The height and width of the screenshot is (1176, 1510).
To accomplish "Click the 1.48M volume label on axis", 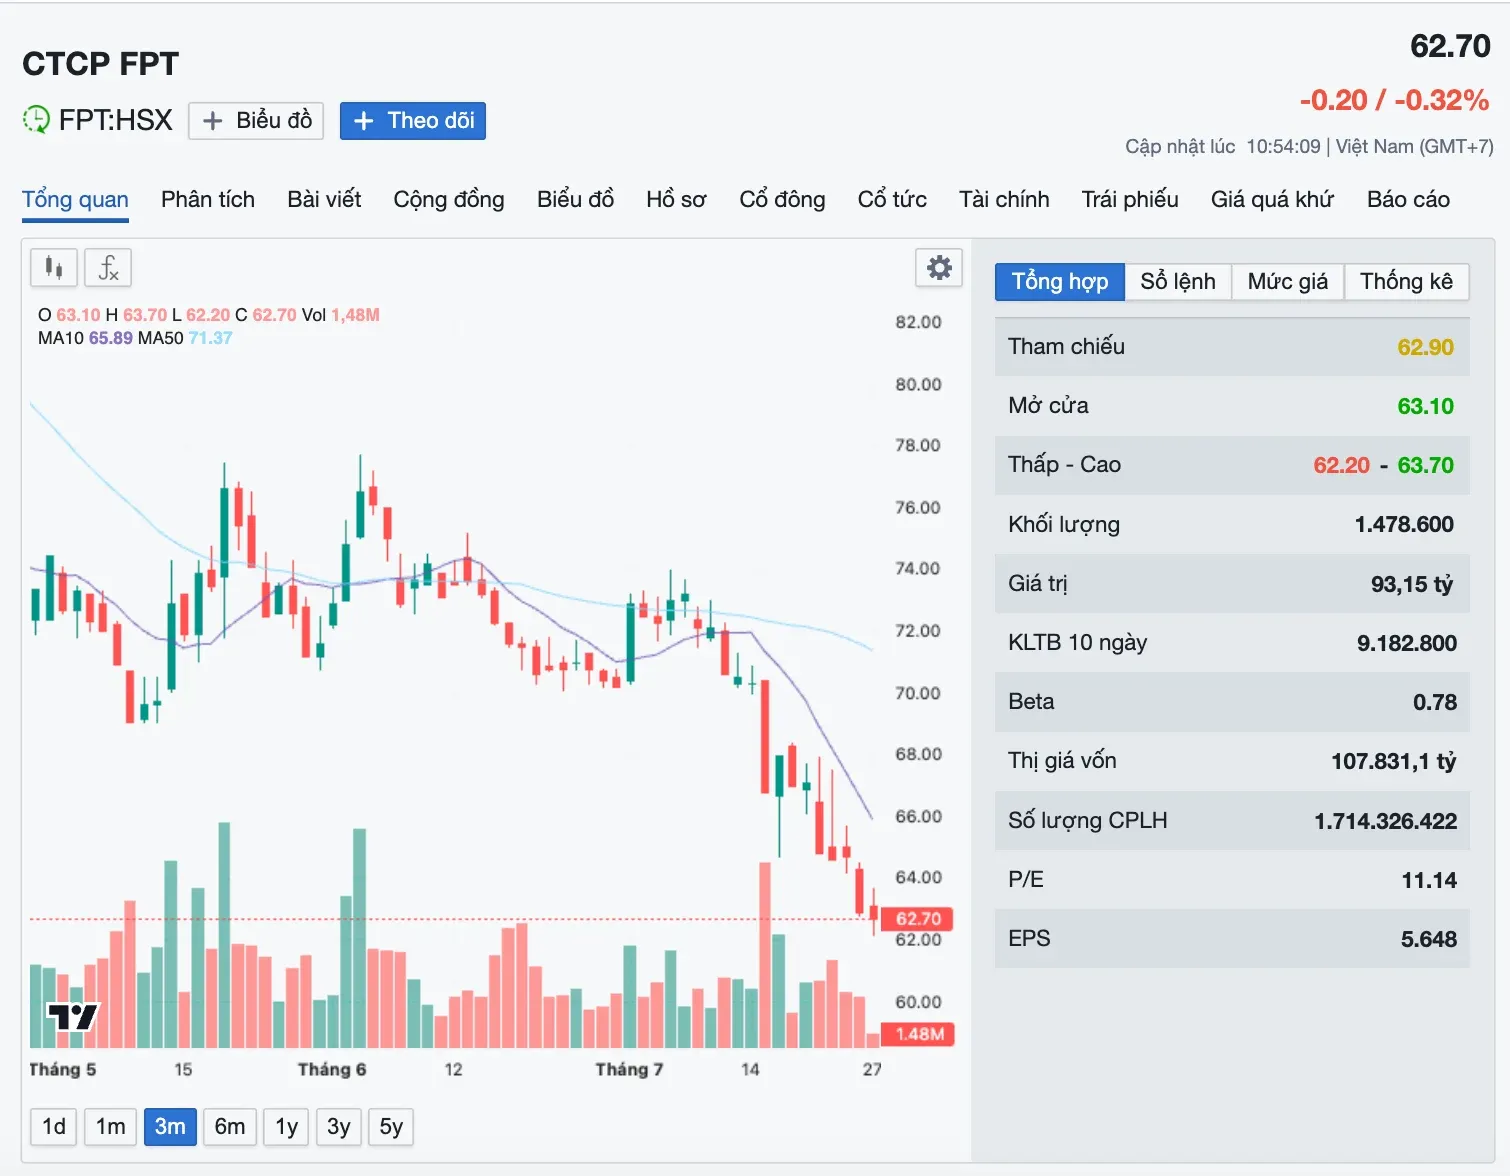I will [x=918, y=1034].
